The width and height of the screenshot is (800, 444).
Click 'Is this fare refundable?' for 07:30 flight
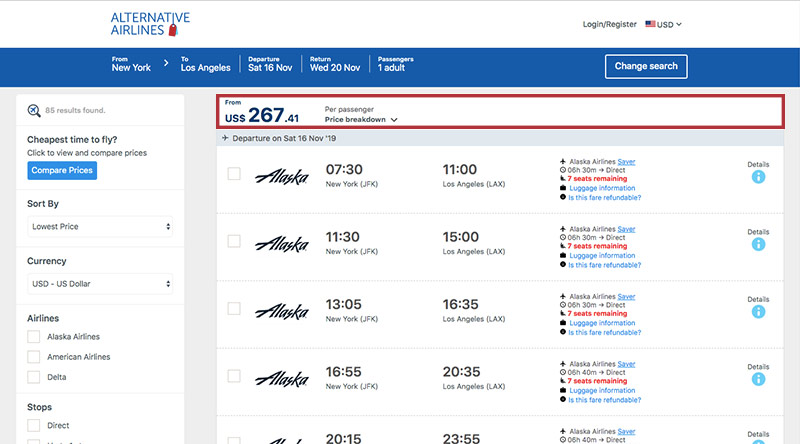click(x=605, y=198)
